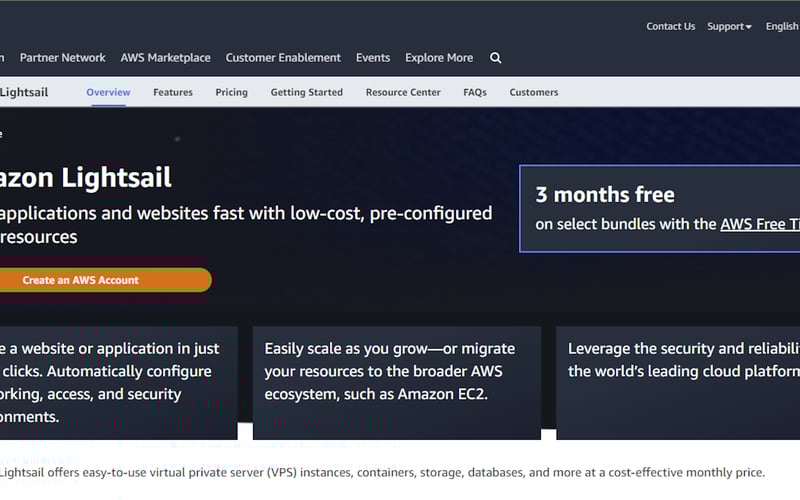This screenshot has width=800, height=500.
Task: Open the Contact Us link
Action: tap(670, 27)
